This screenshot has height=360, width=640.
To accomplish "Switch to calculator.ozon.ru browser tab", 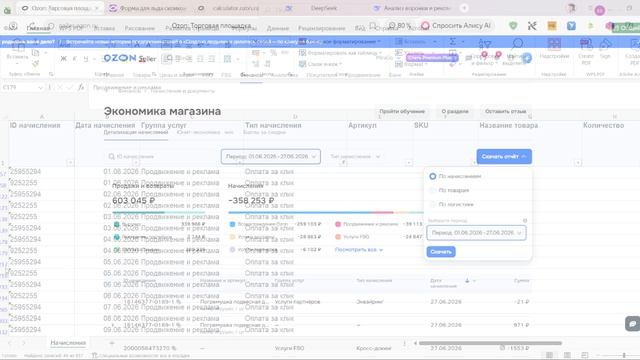I will point(236,8).
